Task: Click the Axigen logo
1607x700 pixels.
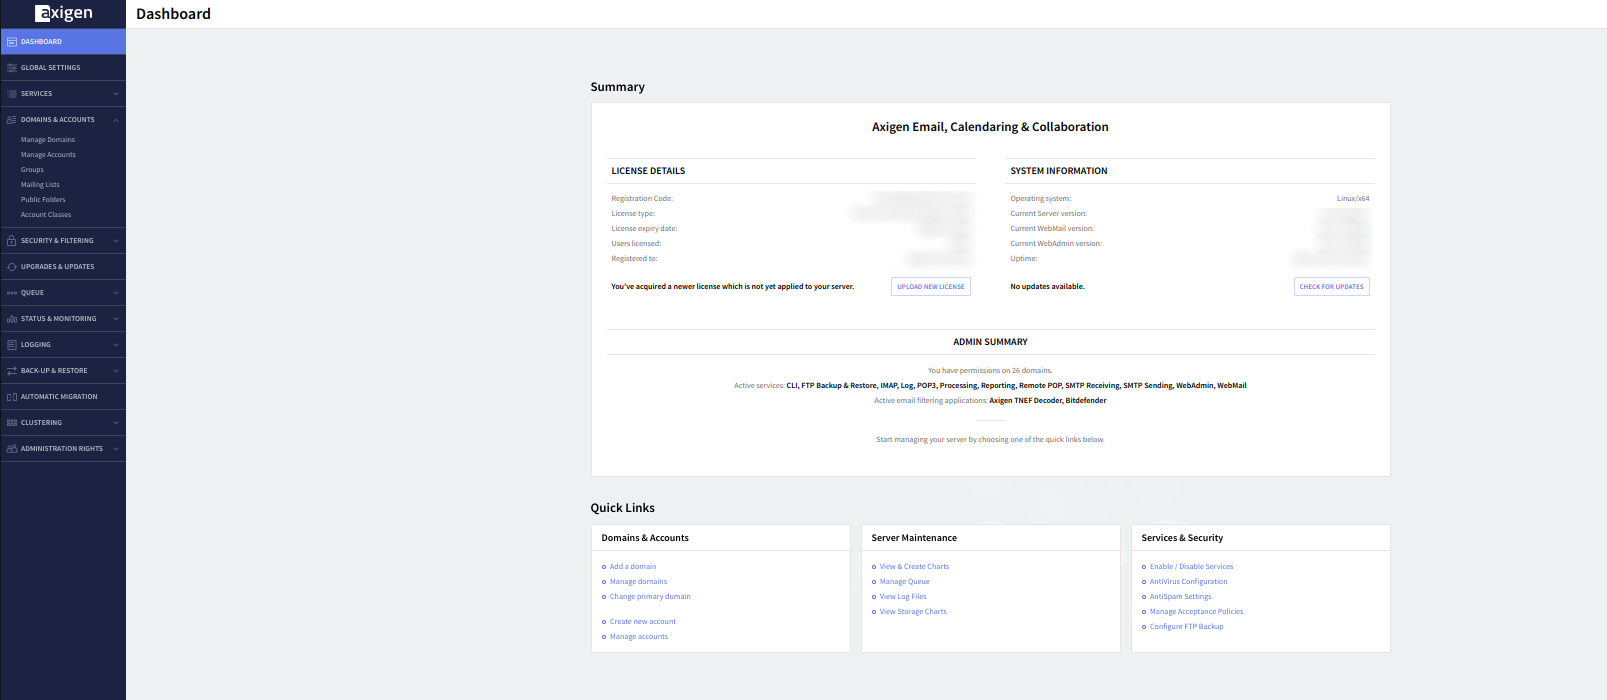Action: (x=63, y=13)
